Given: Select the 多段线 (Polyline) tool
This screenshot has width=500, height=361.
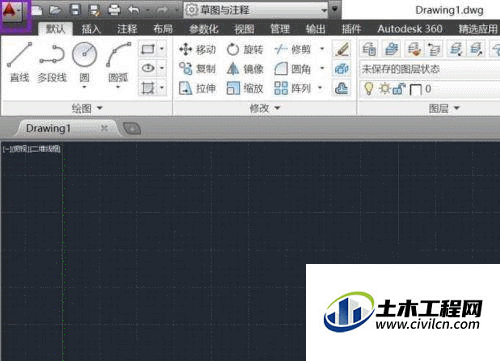Looking at the screenshot, I should [52, 62].
